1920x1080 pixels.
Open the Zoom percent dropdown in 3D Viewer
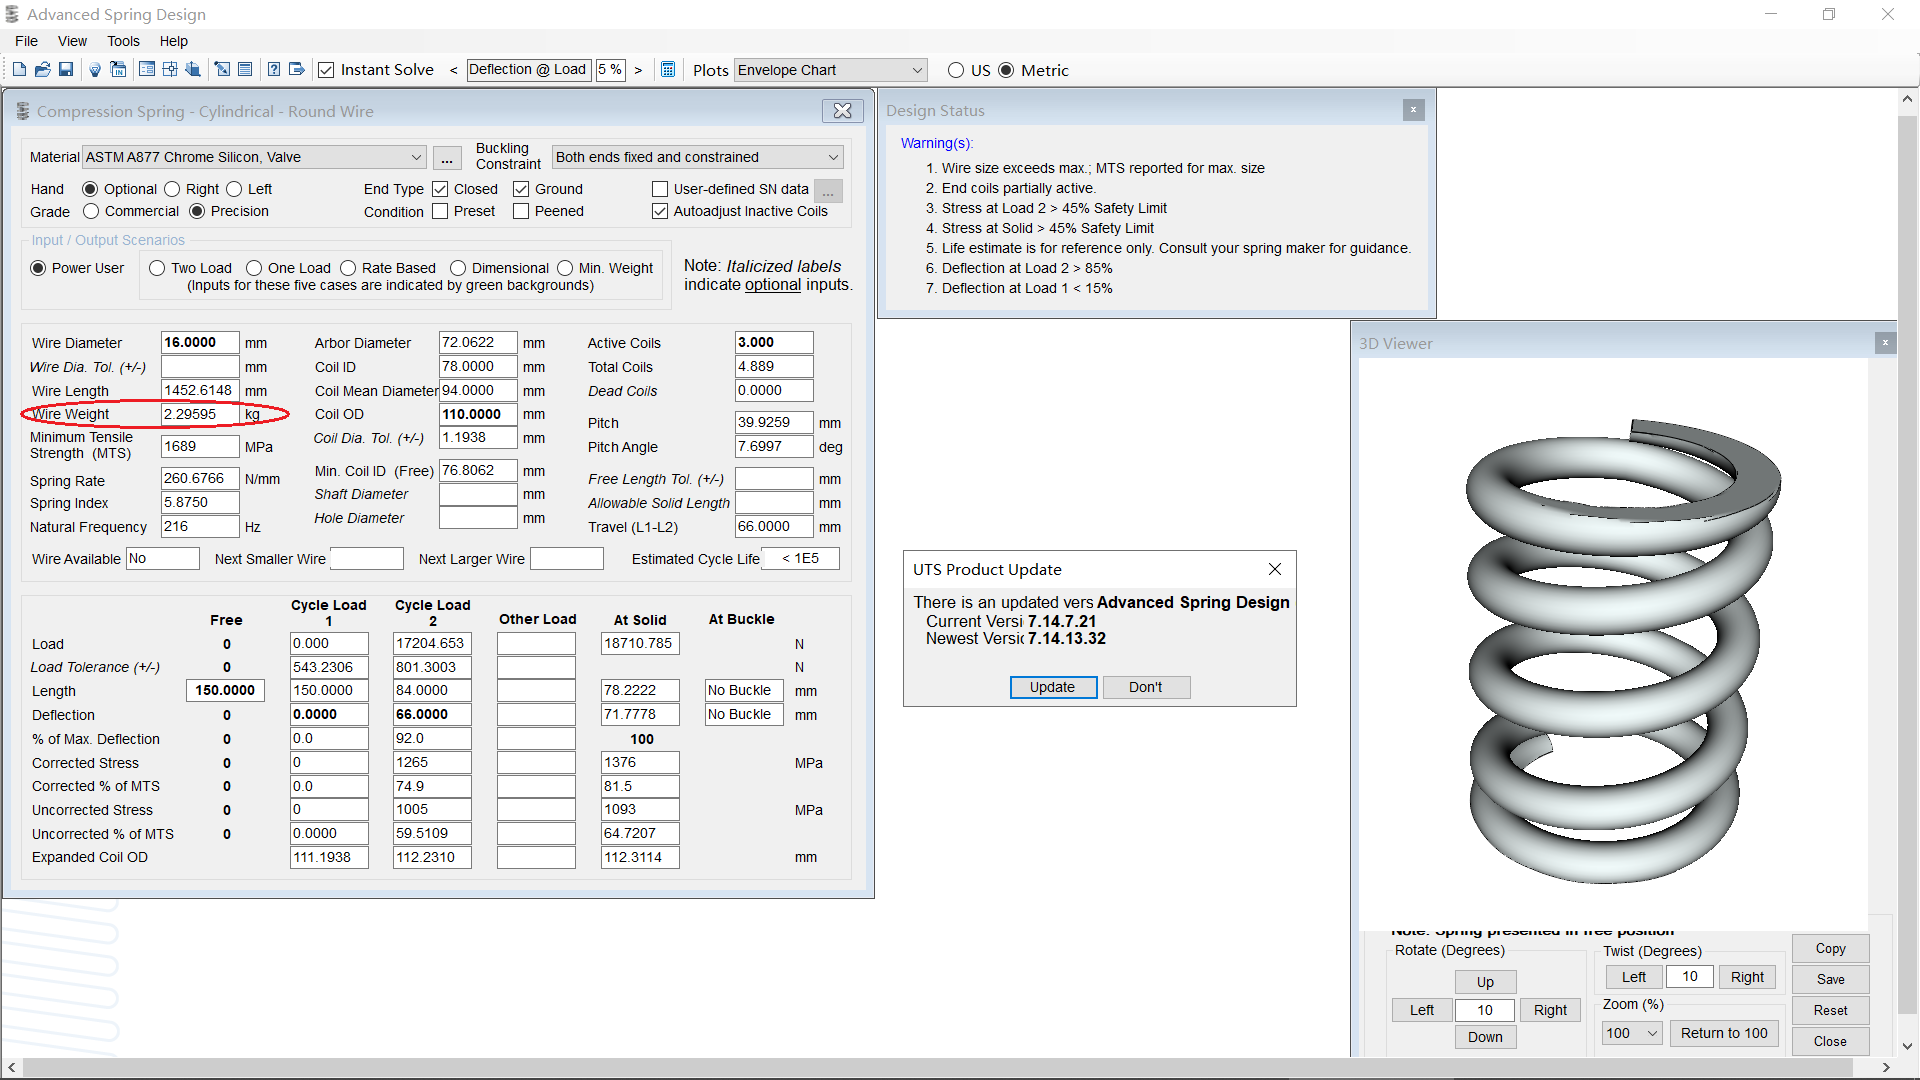coord(1632,1033)
